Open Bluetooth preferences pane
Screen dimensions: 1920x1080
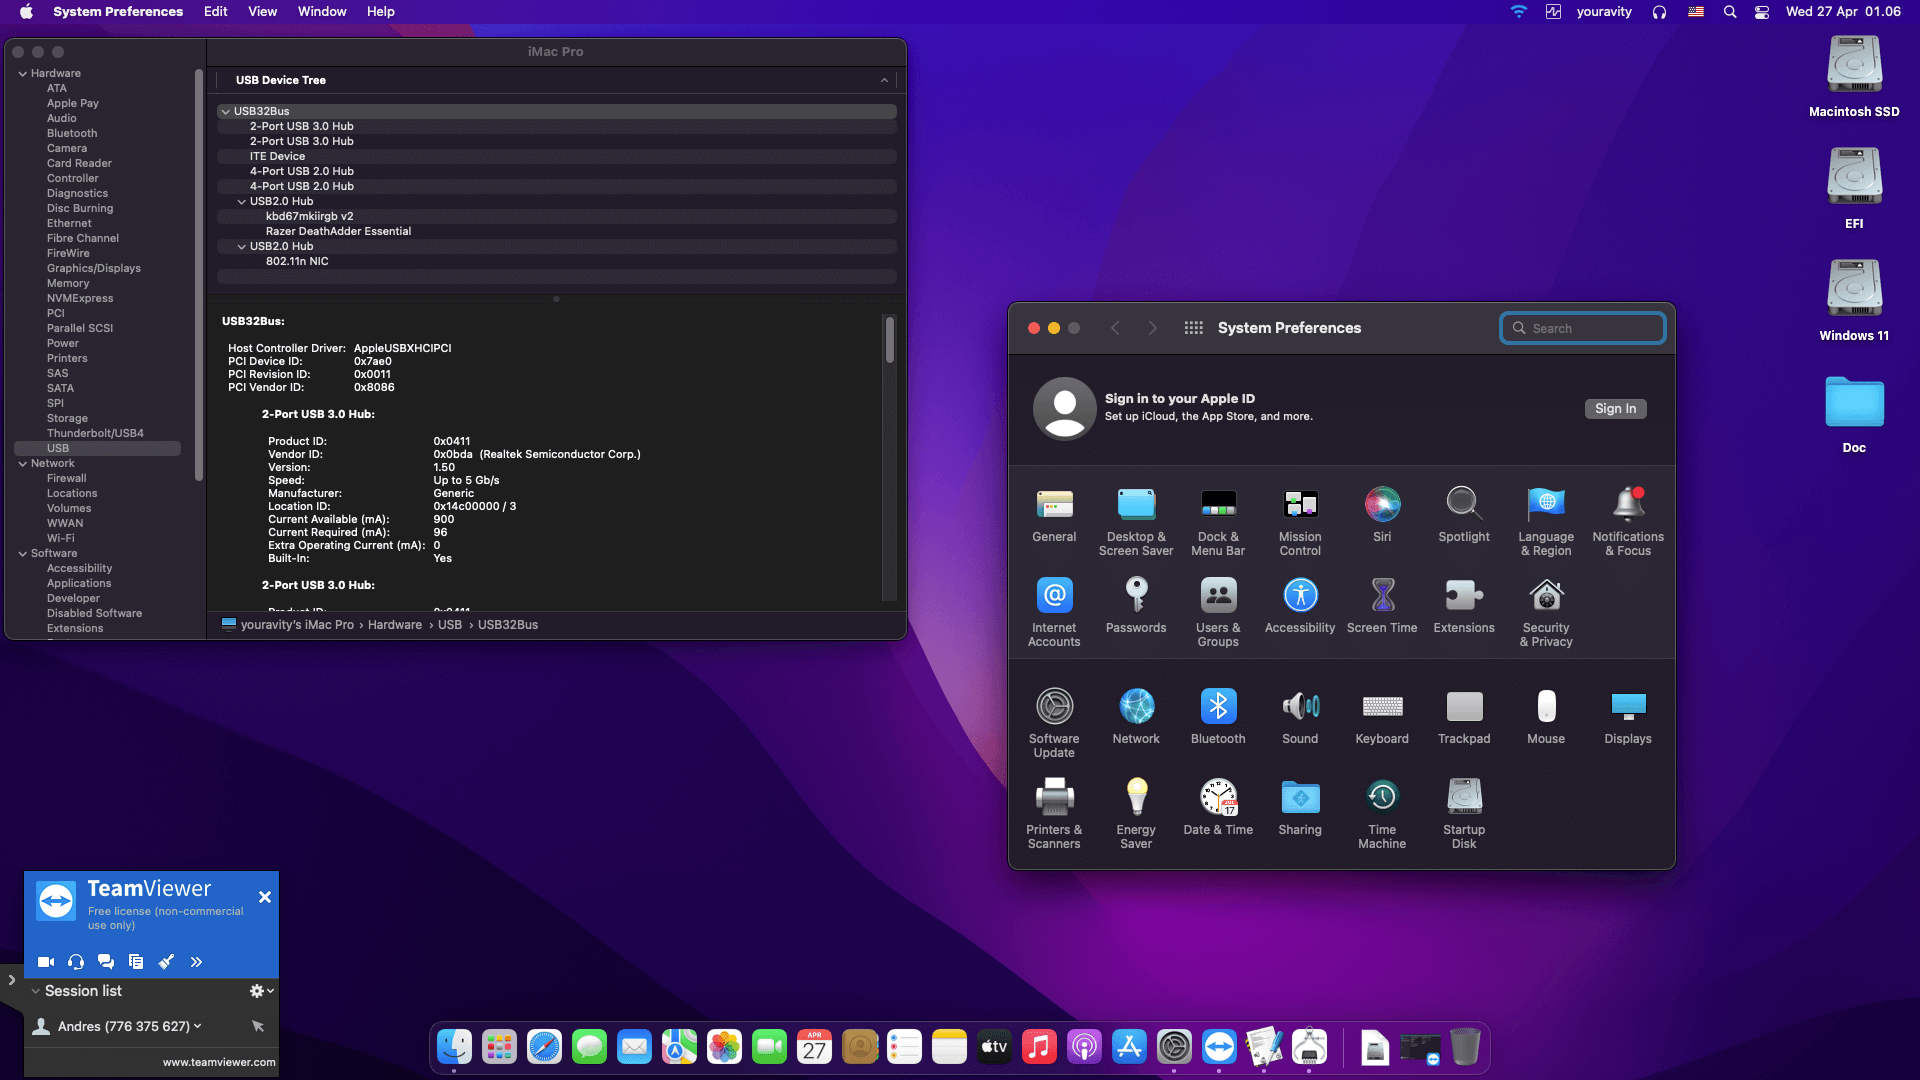[x=1218, y=718]
